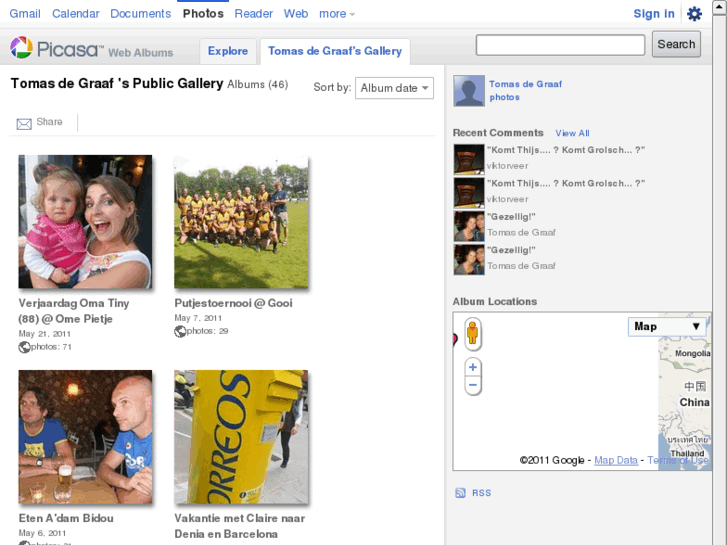The image size is (727, 545).
Task: Open first Komt Thijs comment thumbnail
Action: point(469,159)
